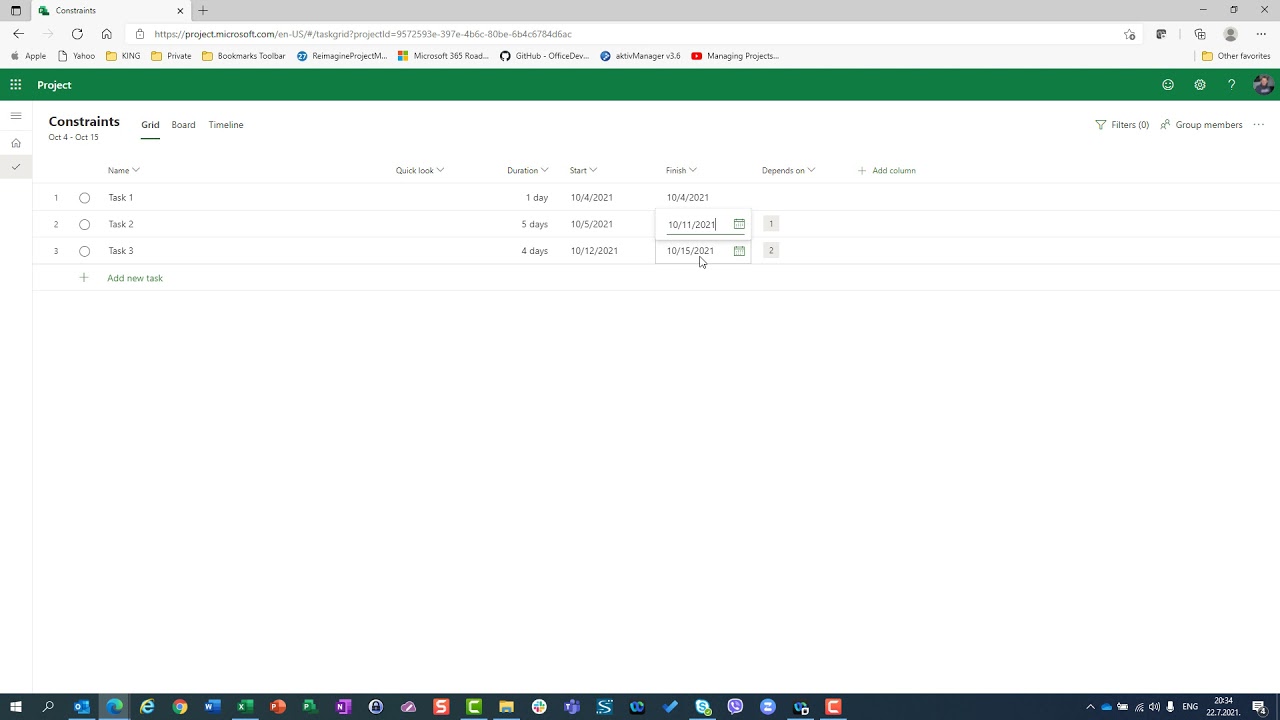Open Word from the taskbar
Image resolution: width=1280 pixels, height=720 pixels.
pyautogui.click(x=212, y=707)
